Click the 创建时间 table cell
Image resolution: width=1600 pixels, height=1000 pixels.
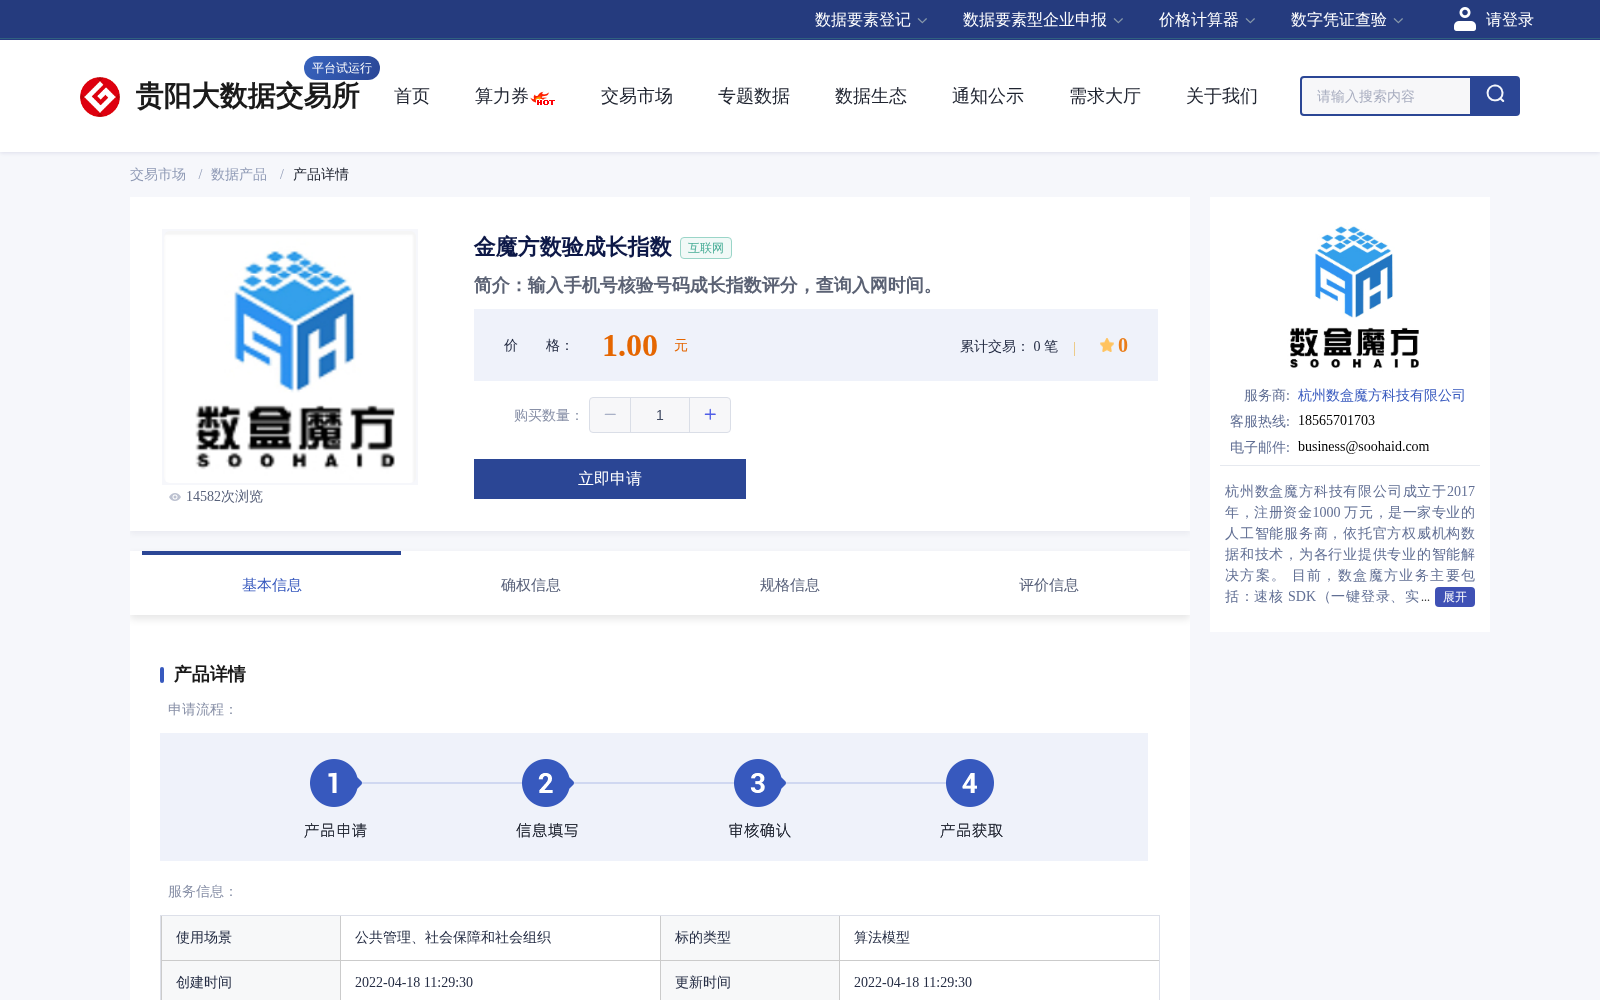pyautogui.click(x=251, y=981)
